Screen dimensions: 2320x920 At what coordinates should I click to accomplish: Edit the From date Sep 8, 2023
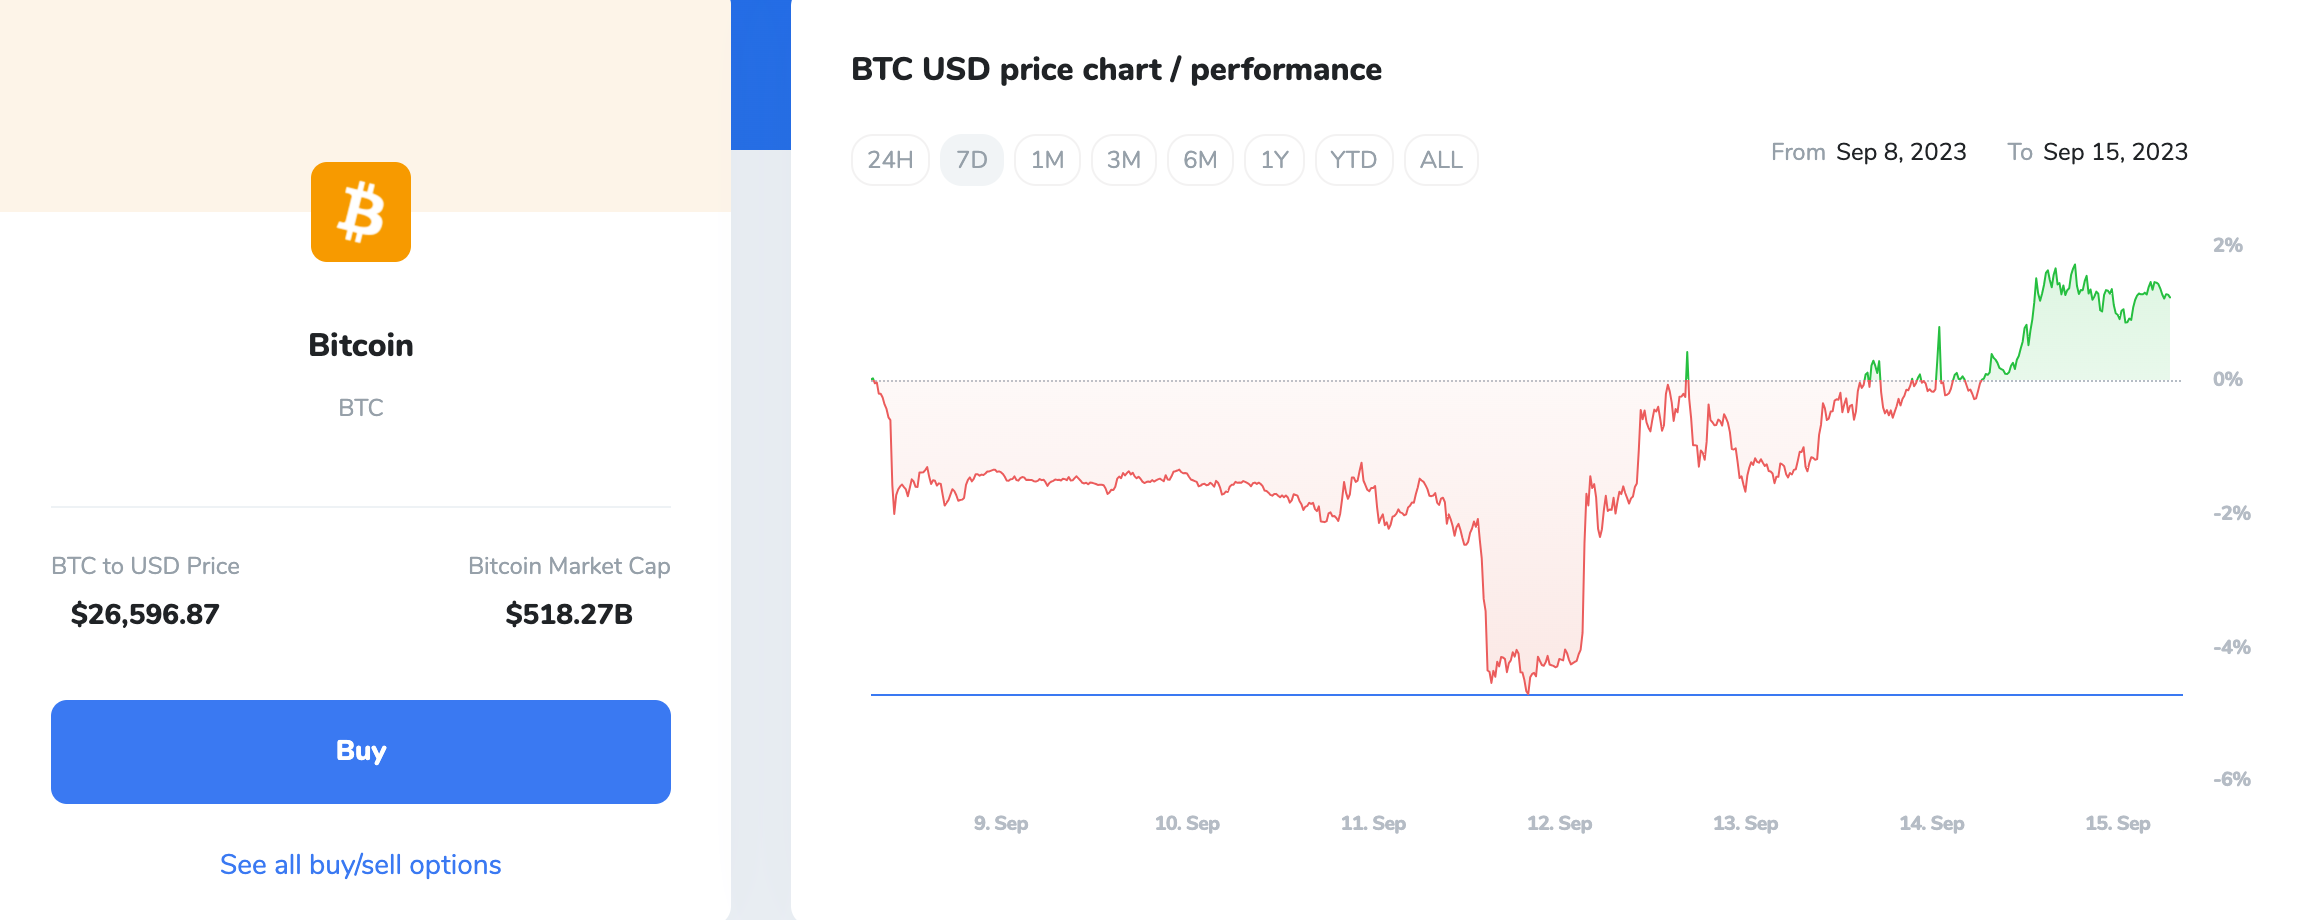coord(1900,152)
